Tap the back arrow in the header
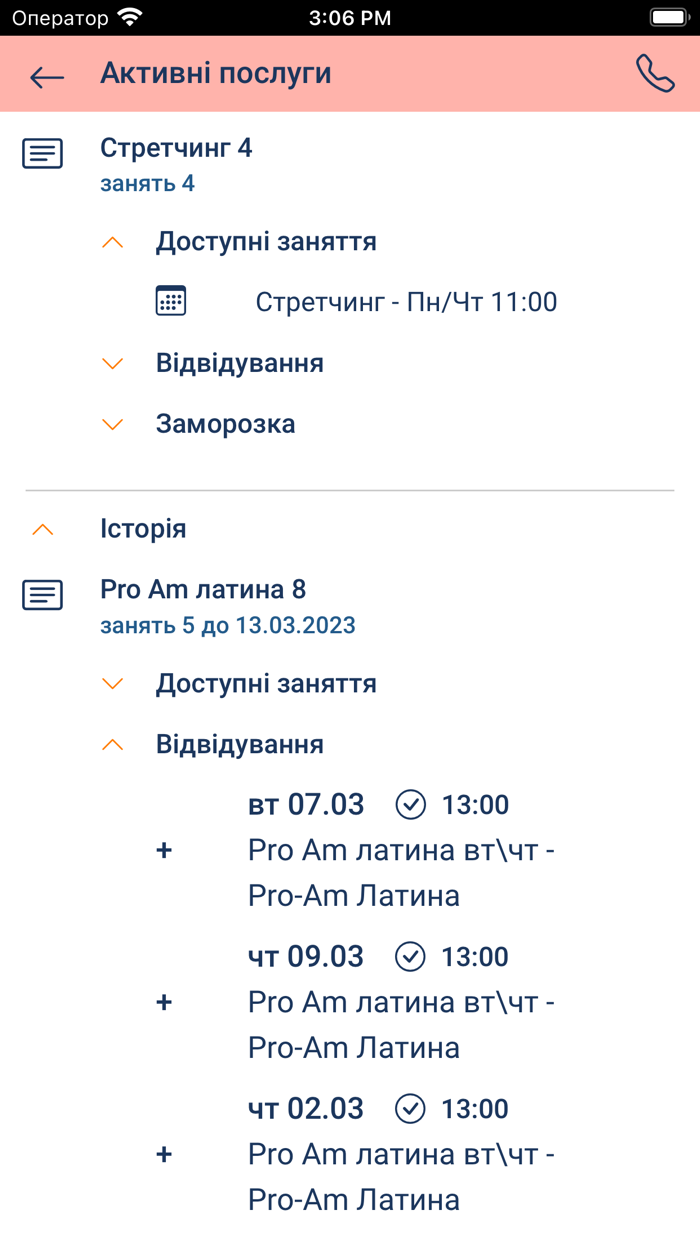This screenshot has height=1244, width=700. pyautogui.click(x=46, y=77)
